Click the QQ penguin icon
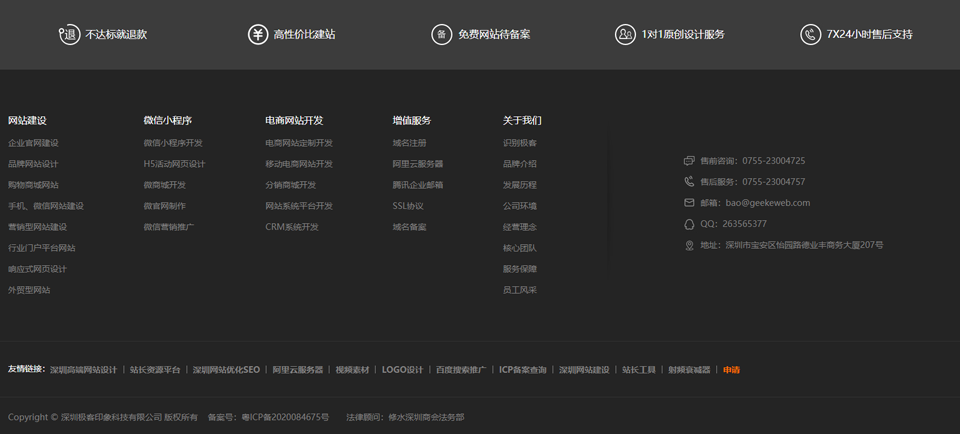 [x=689, y=224]
